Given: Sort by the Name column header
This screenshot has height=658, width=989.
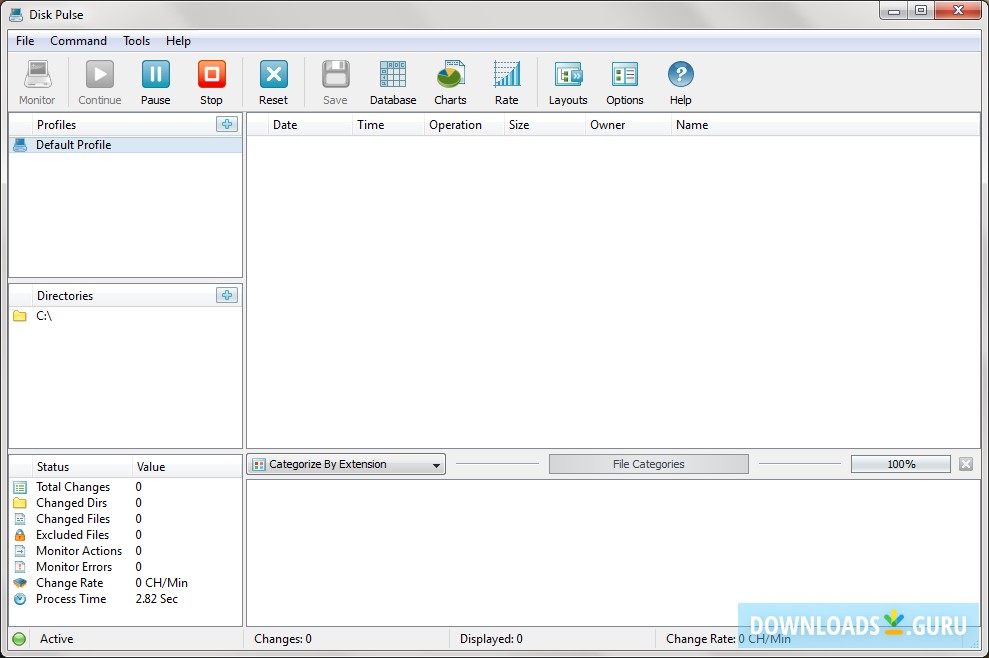Looking at the screenshot, I should [825, 125].
